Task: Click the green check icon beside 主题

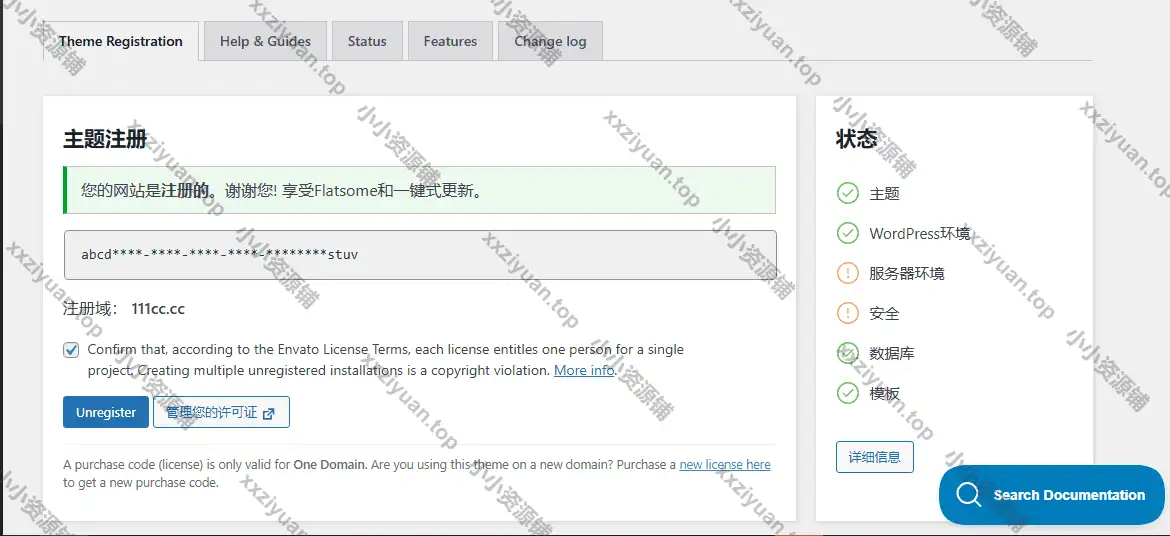Action: tap(847, 193)
